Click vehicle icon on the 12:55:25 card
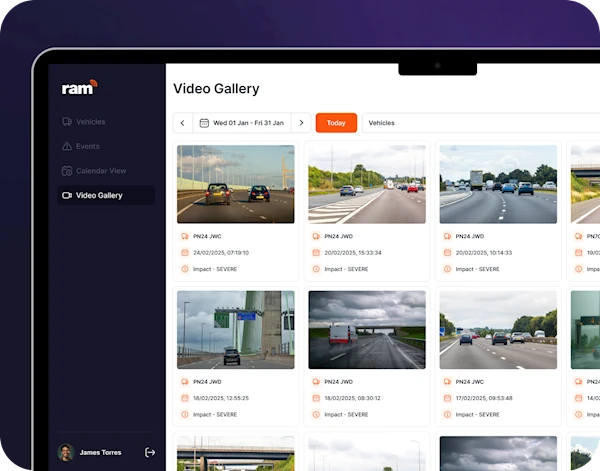 click(185, 381)
